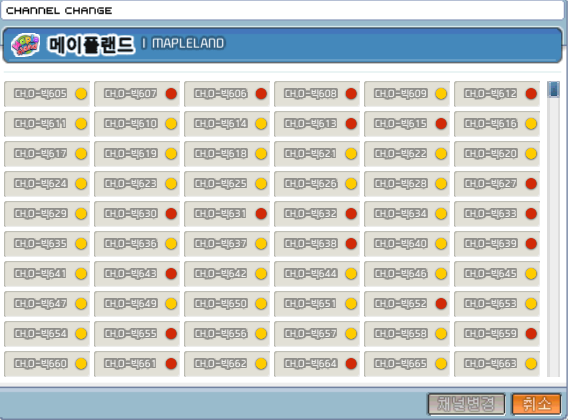Viewport: 568px width, 420px height.
Task: Choose channel CH.0-빅616
Action: pyautogui.click(x=497, y=124)
